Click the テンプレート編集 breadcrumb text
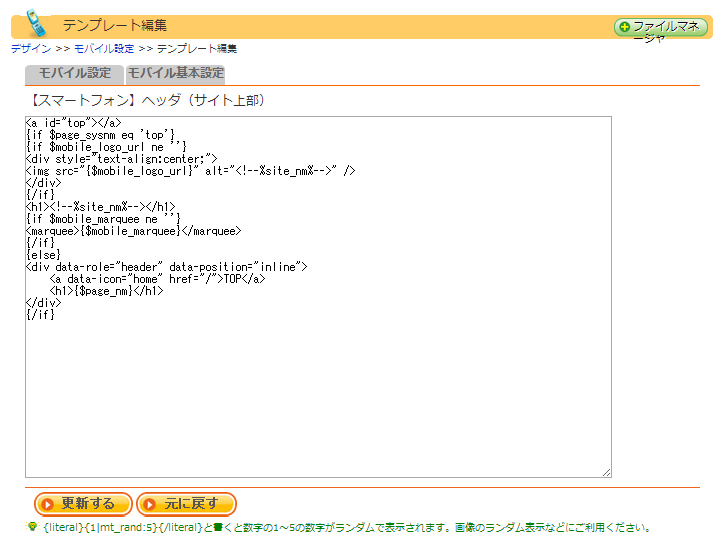The height and width of the screenshot is (559, 727). pyautogui.click(x=197, y=49)
